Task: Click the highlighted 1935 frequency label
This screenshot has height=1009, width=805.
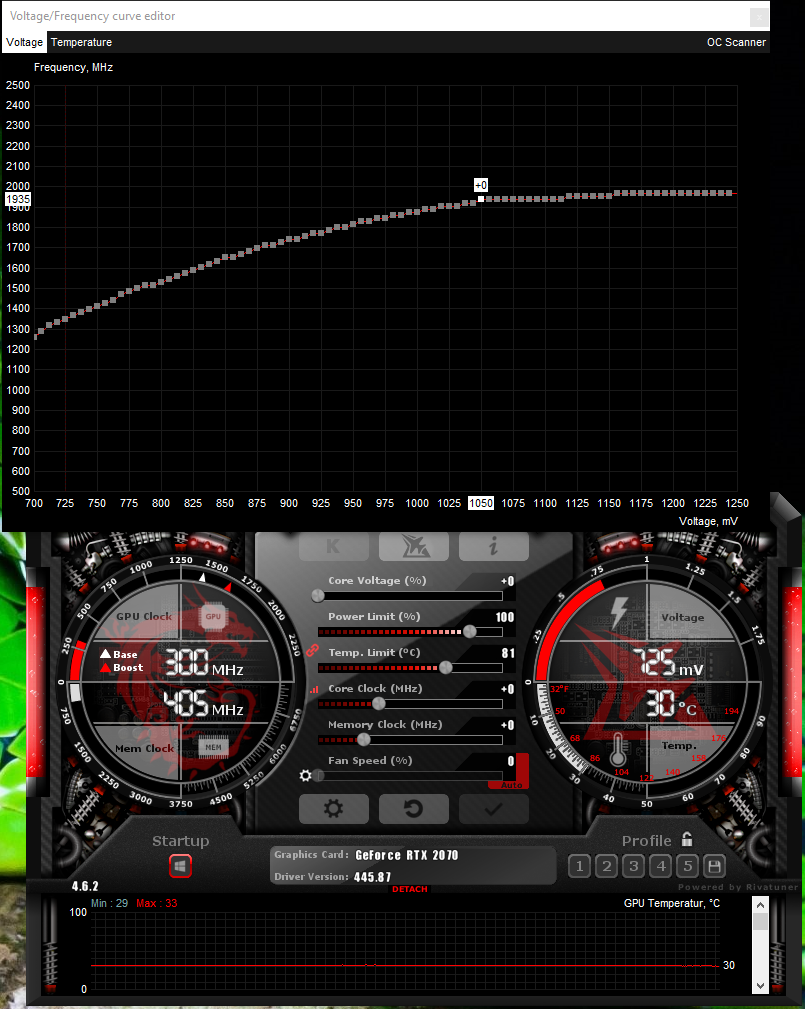Action: coord(18,199)
